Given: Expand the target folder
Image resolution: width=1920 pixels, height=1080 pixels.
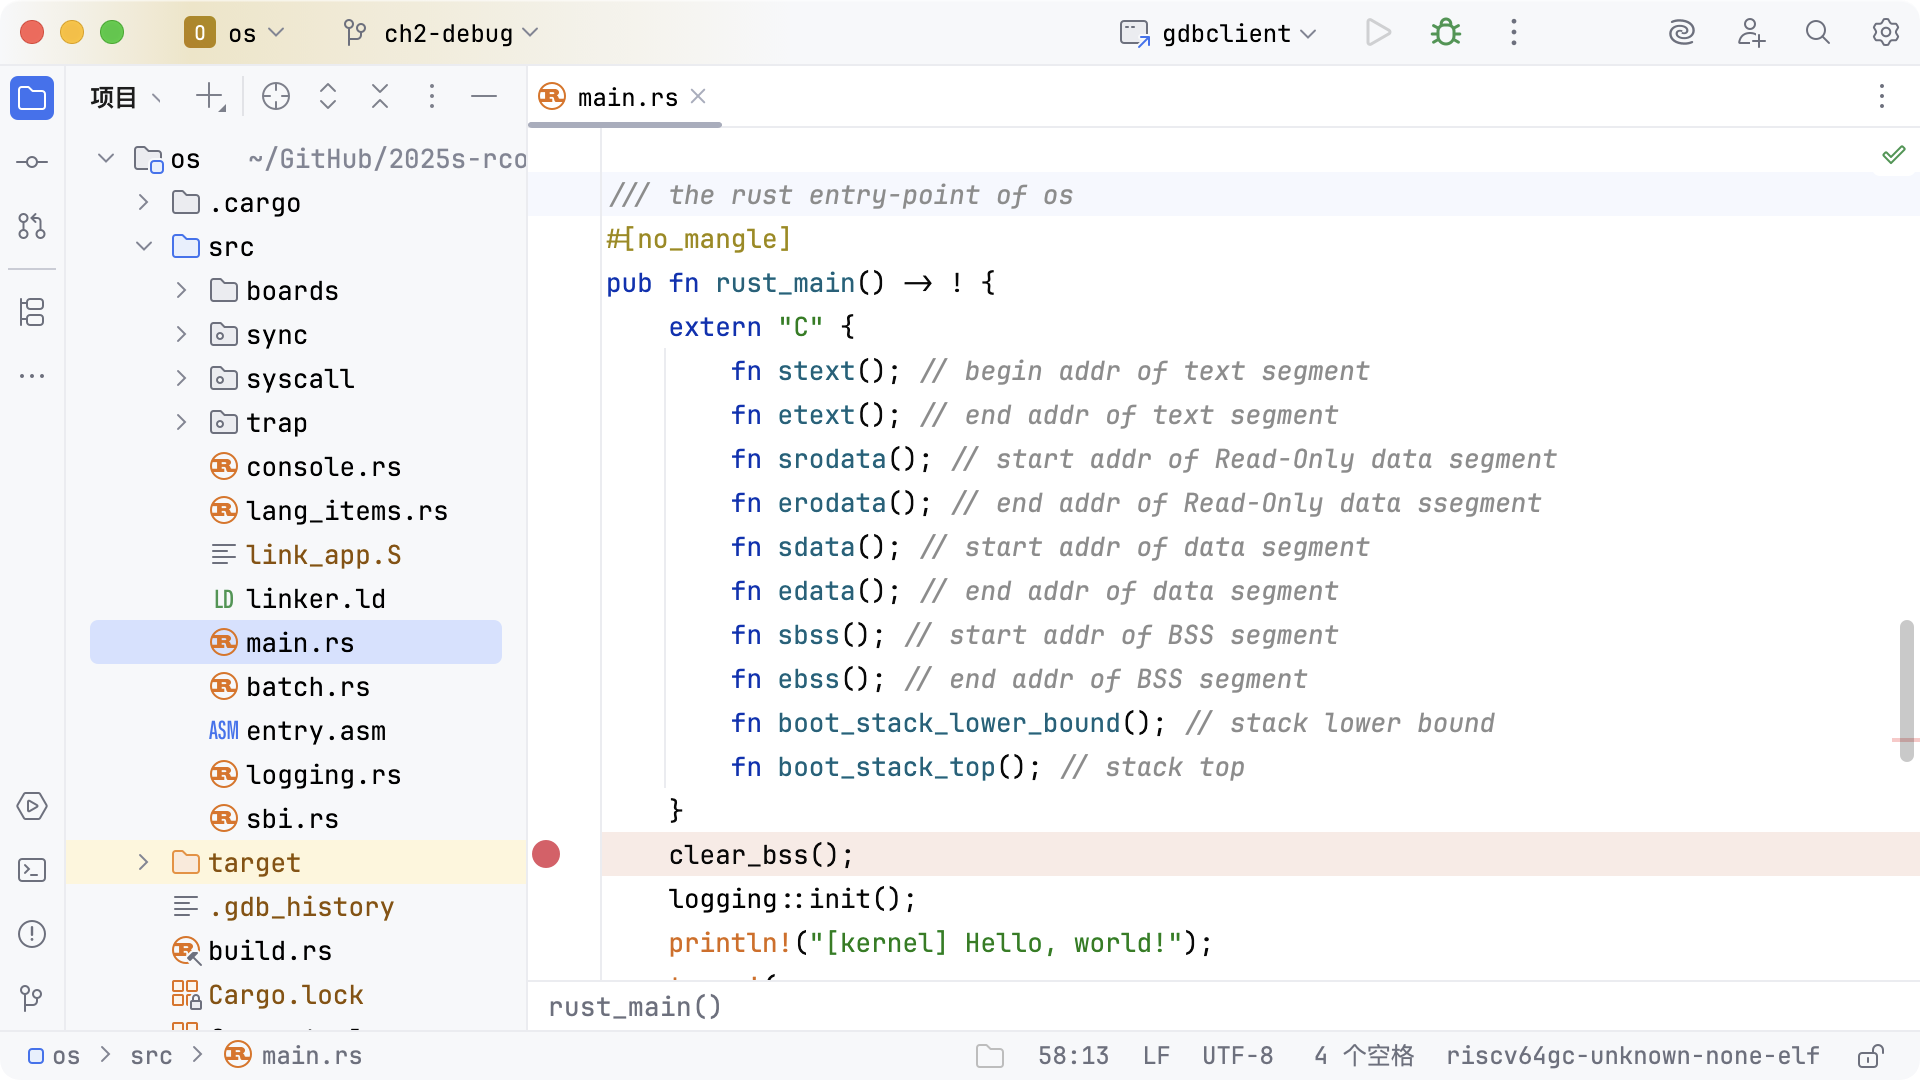Looking at the screenshot, I should [x=143, y=862].
